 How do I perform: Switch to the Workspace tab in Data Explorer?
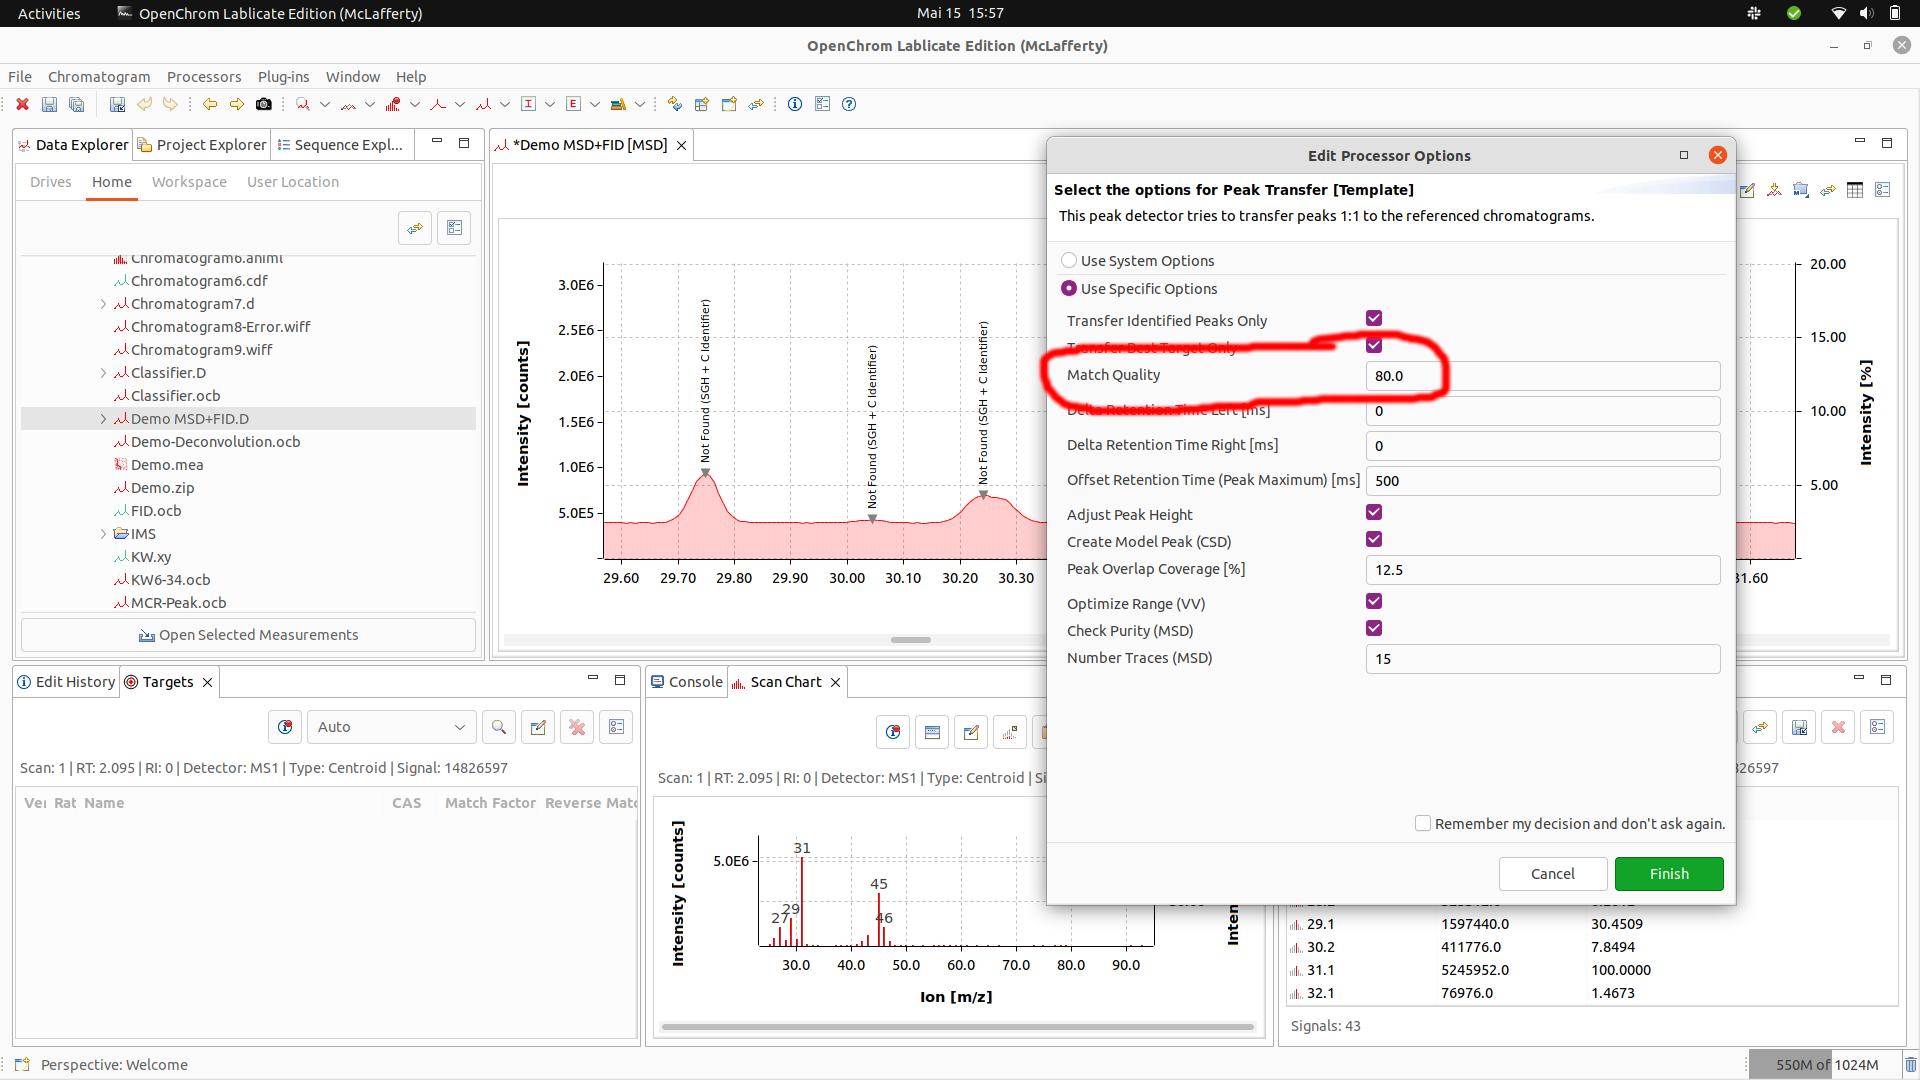coord(188,181)
